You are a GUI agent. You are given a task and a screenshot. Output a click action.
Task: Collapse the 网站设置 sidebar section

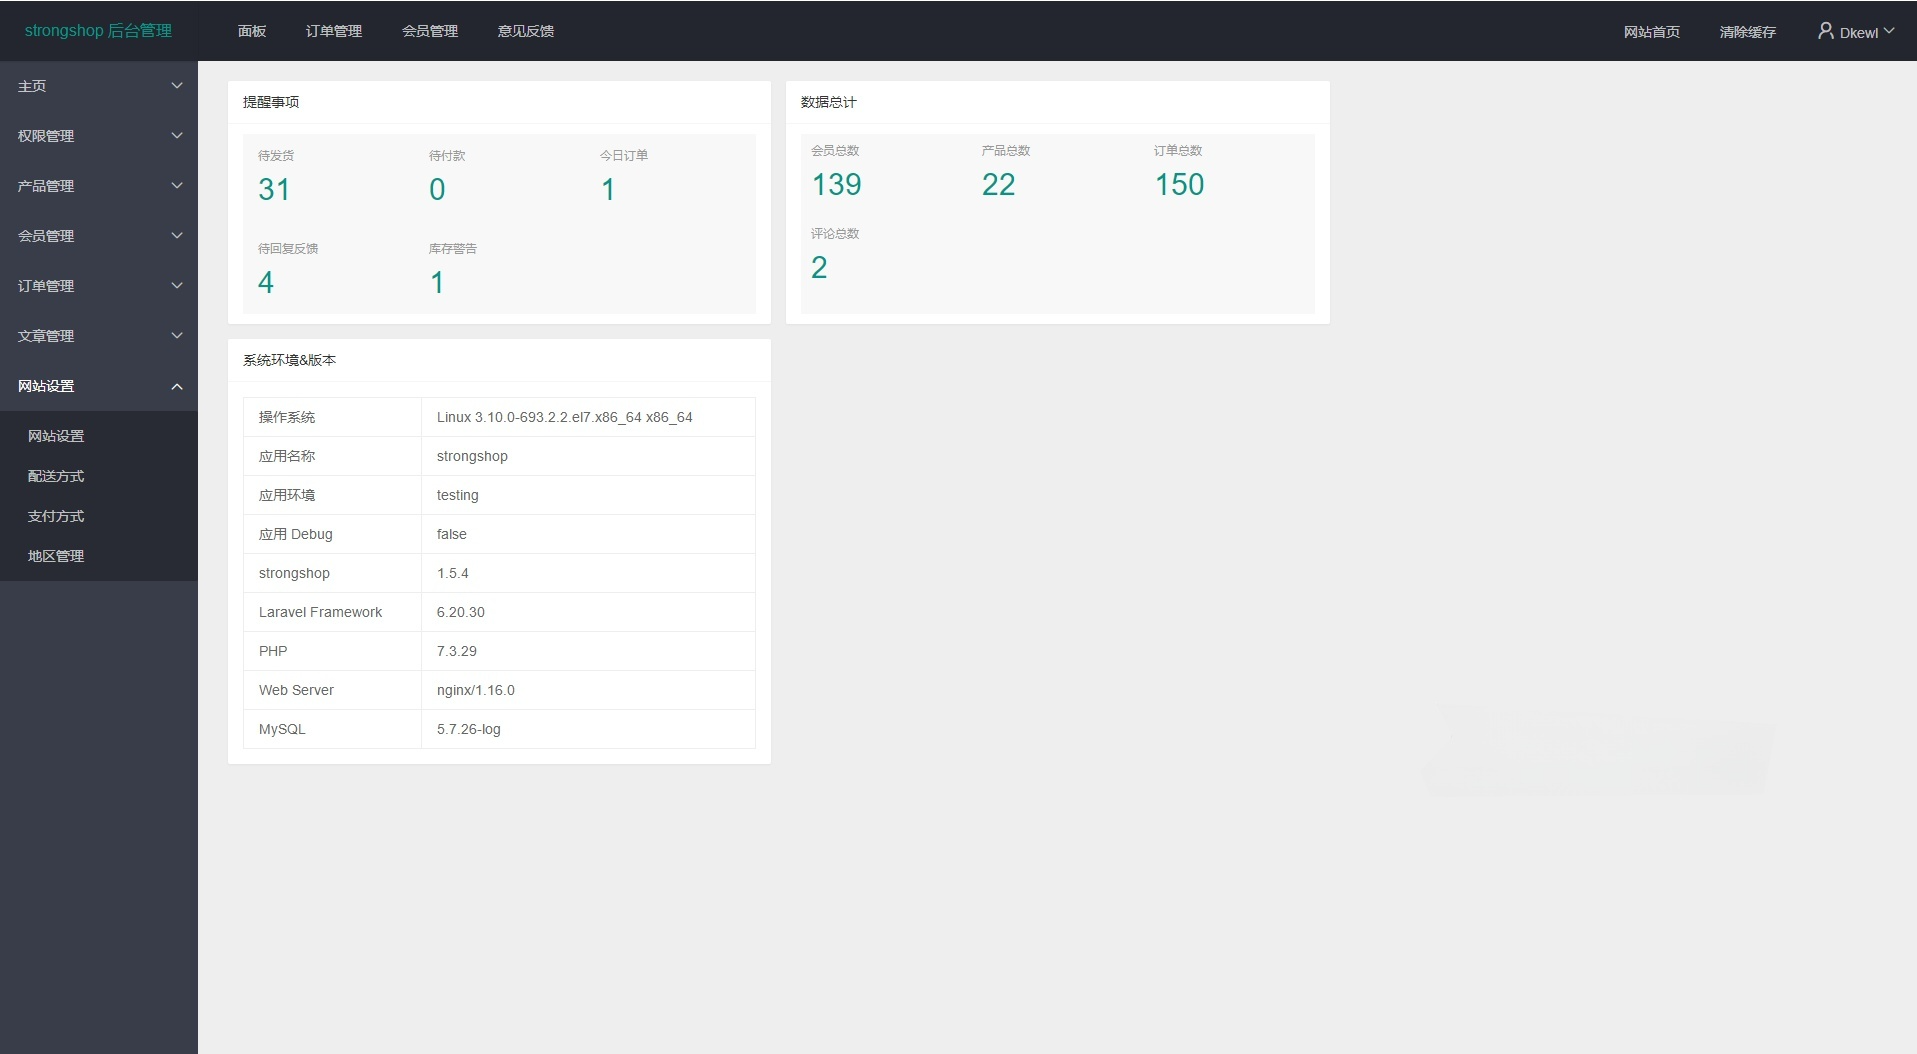coord(98,386)
